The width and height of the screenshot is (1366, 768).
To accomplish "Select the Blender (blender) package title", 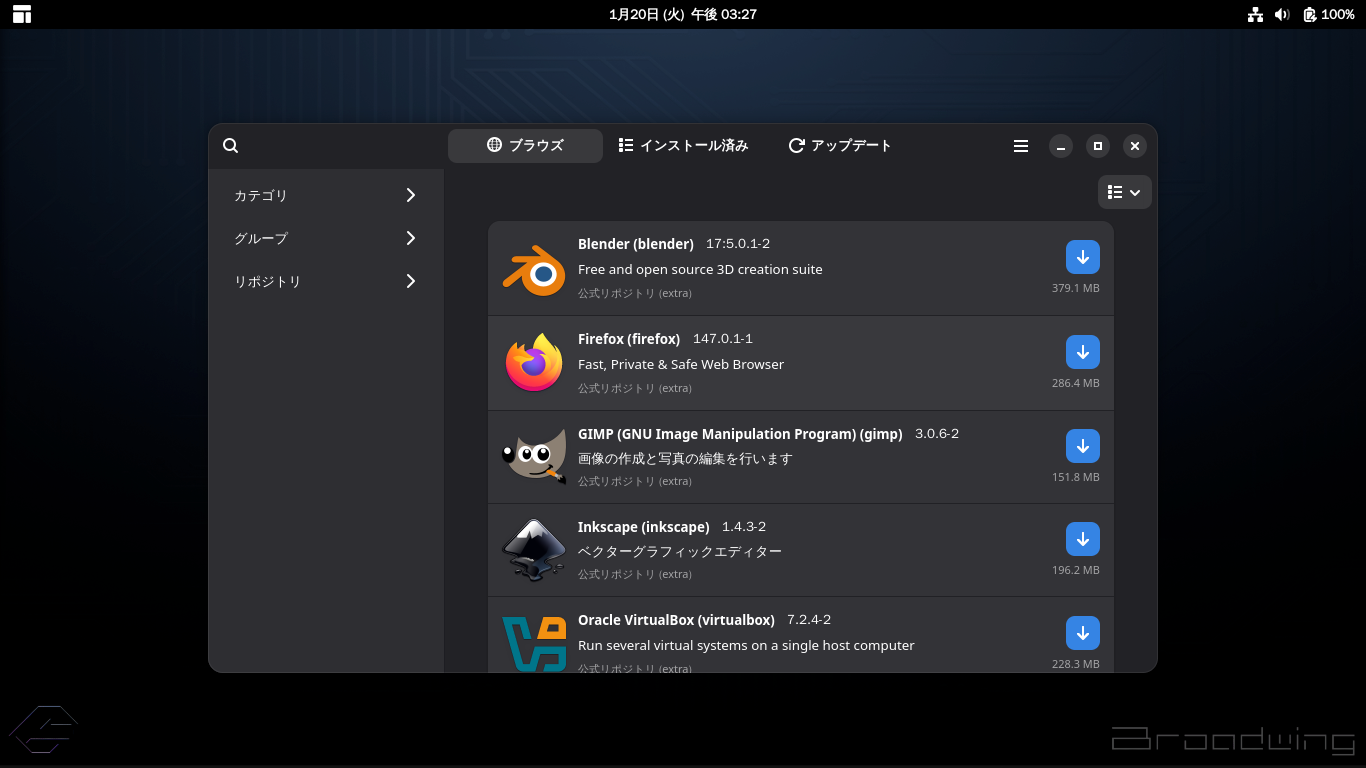I will point(636,244).
